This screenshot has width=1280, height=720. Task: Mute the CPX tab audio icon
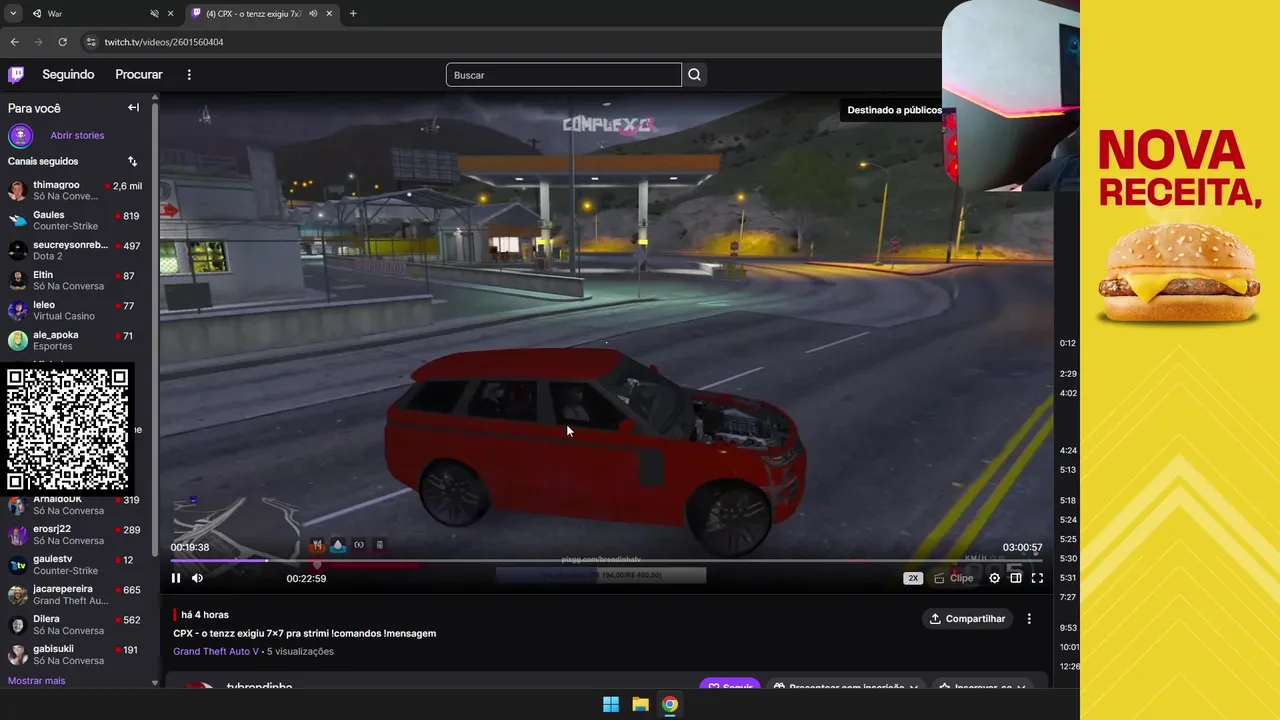click(313, 14)
